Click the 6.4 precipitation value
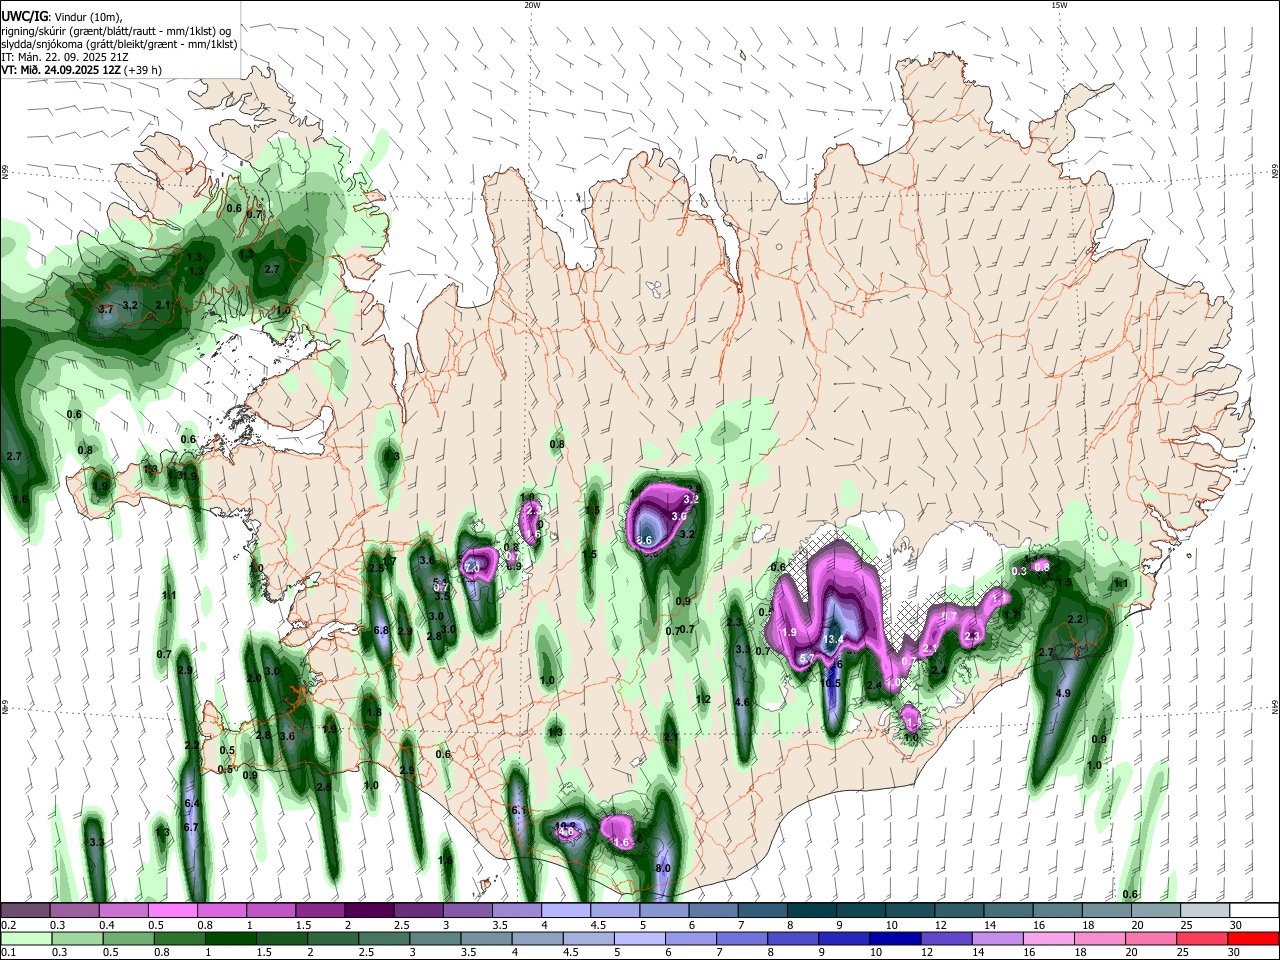 (x=193, y=803)
